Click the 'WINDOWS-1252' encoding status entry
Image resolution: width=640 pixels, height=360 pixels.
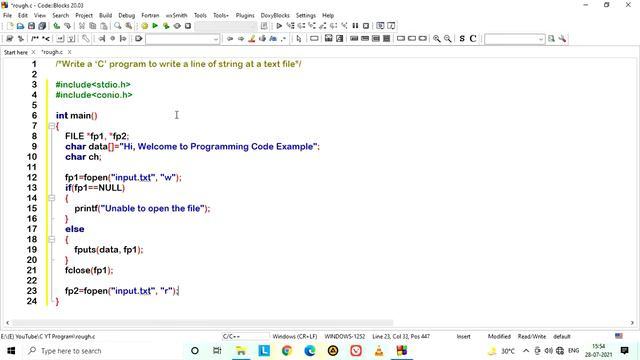(344, 336)
